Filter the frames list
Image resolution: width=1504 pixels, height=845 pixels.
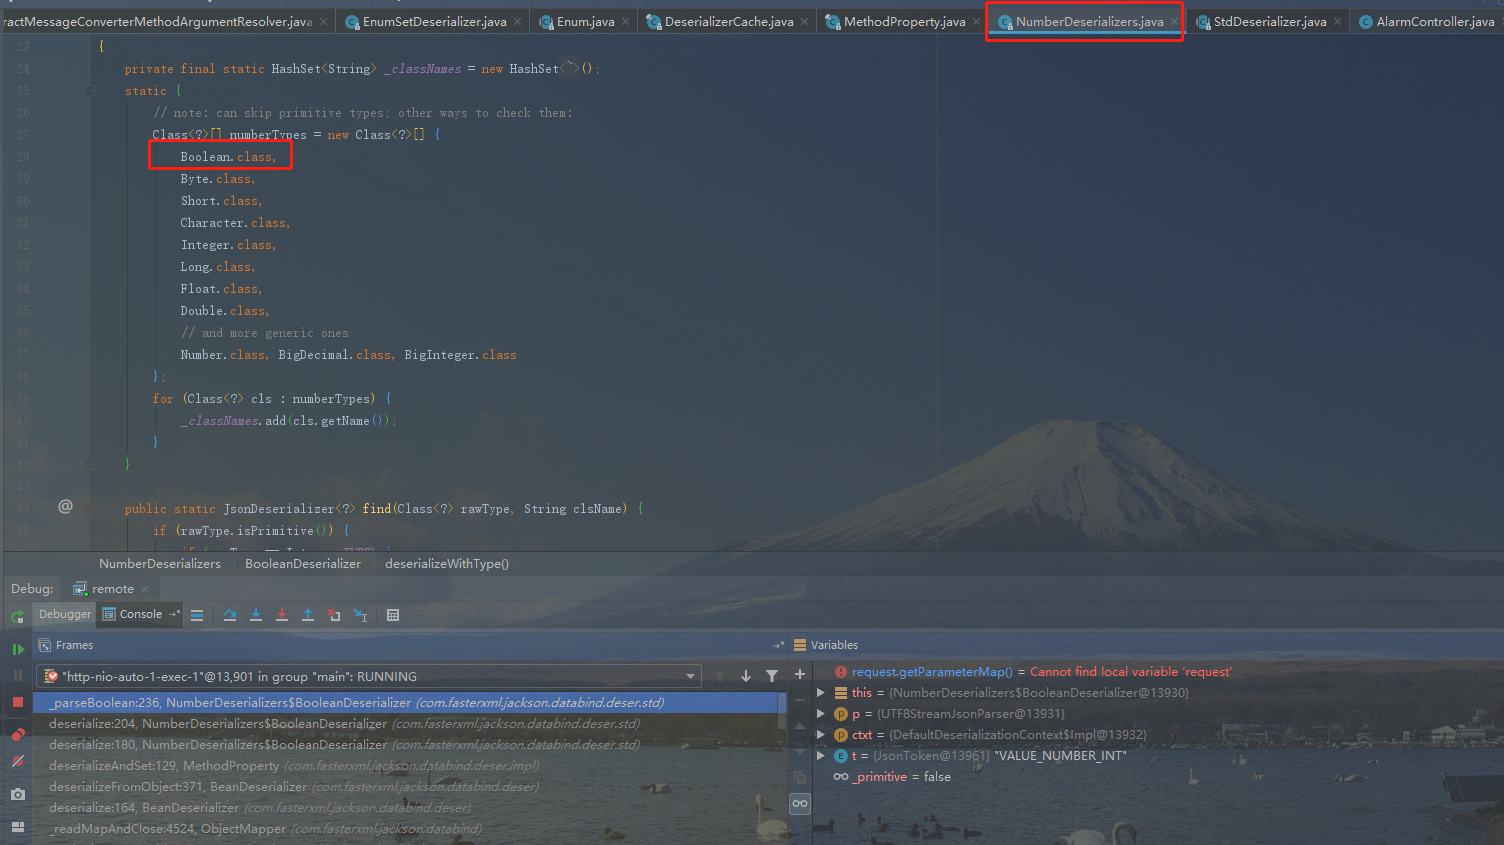coord(772,676)
